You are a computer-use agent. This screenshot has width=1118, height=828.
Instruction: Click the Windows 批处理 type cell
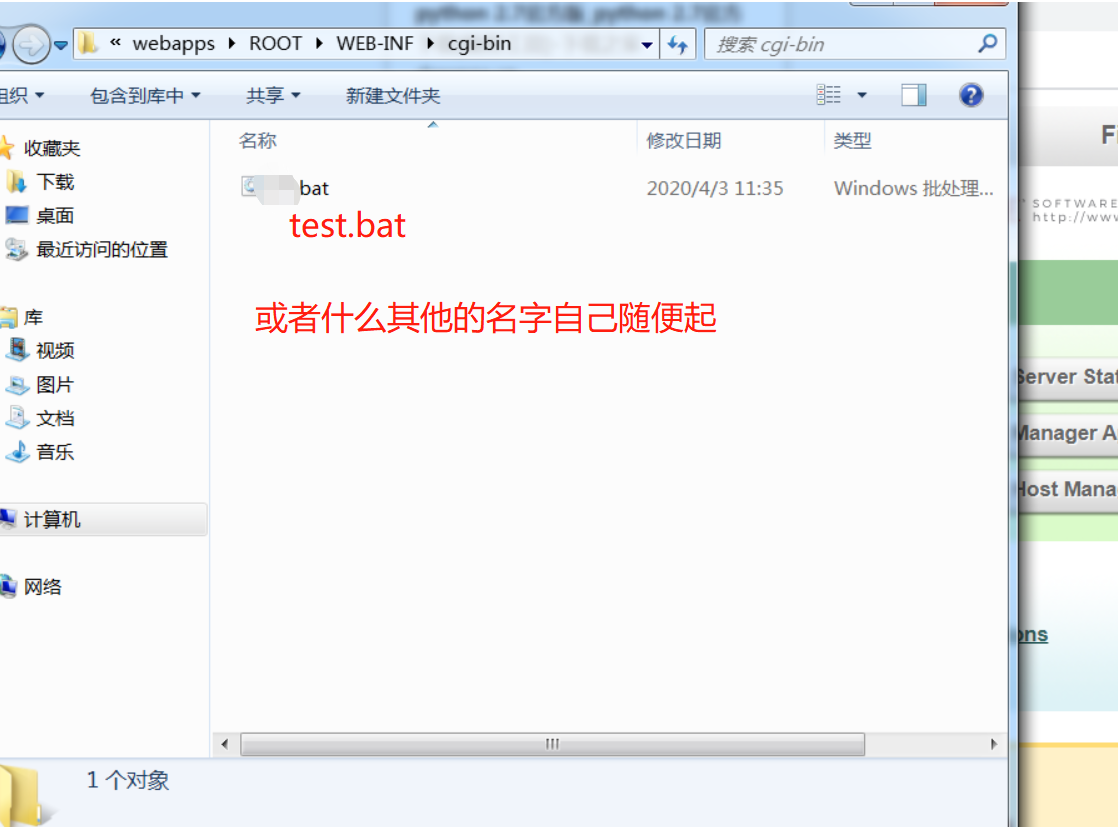coord(913,188)
